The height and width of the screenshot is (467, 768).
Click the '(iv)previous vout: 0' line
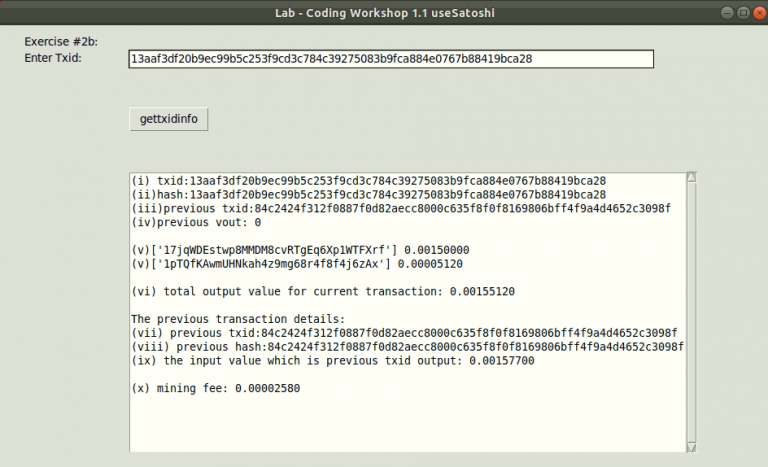(x=196, y=222)
